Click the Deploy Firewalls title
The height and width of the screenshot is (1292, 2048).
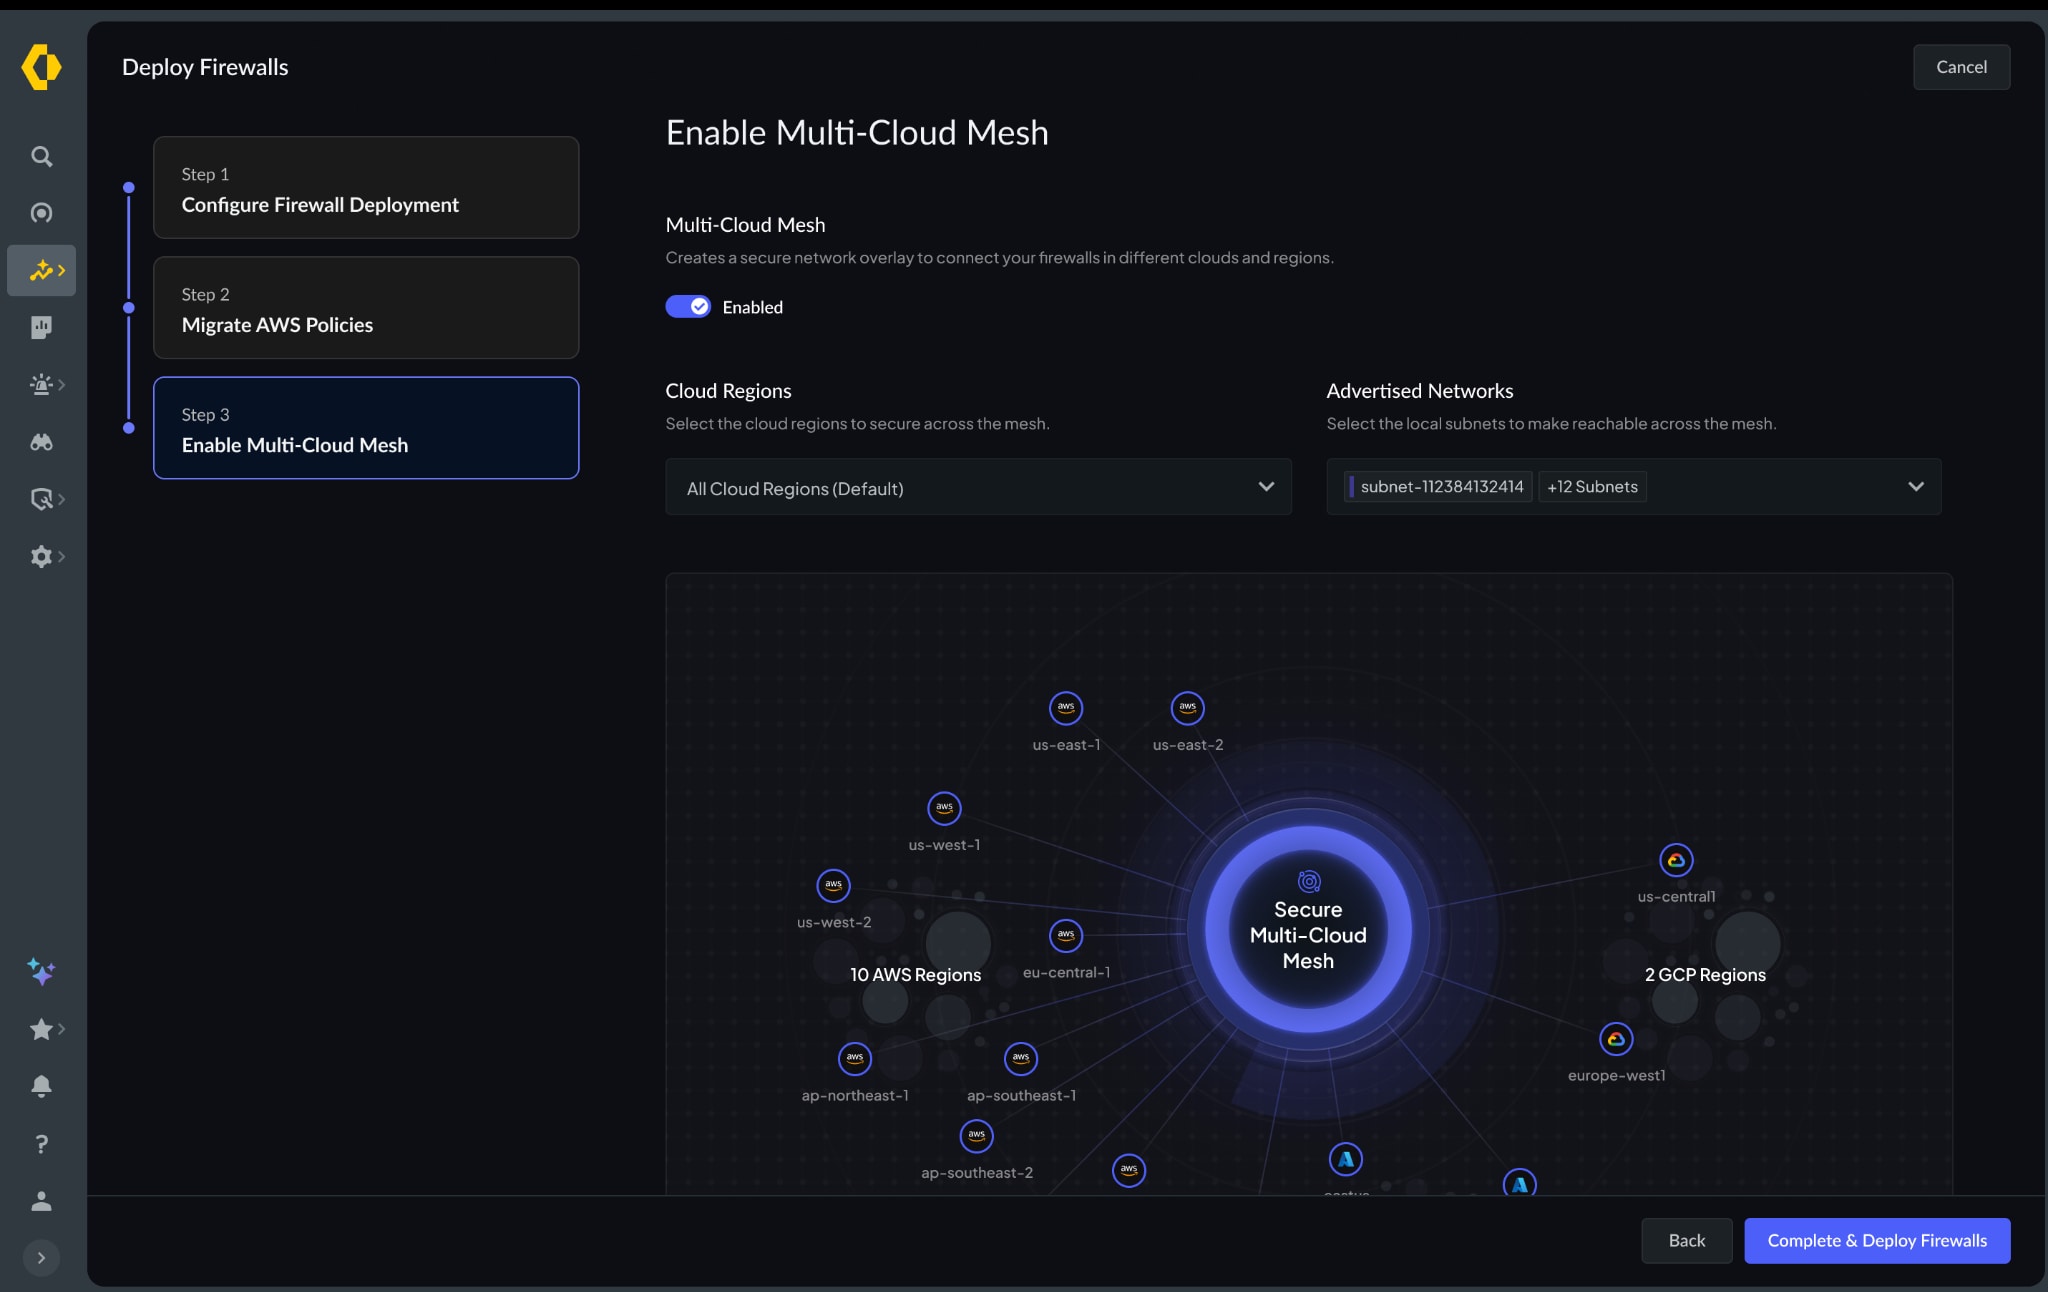pos(205,67)
